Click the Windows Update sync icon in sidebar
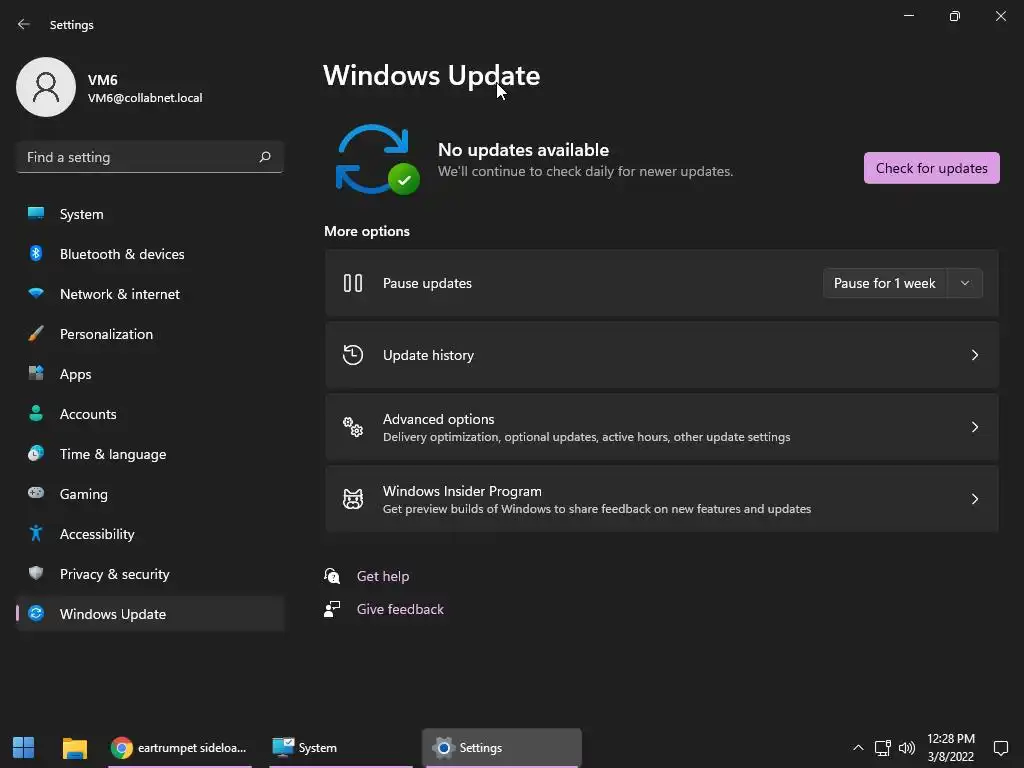Image resolution: width=1024 pixels, height=768 pixels. pos(36,613)
